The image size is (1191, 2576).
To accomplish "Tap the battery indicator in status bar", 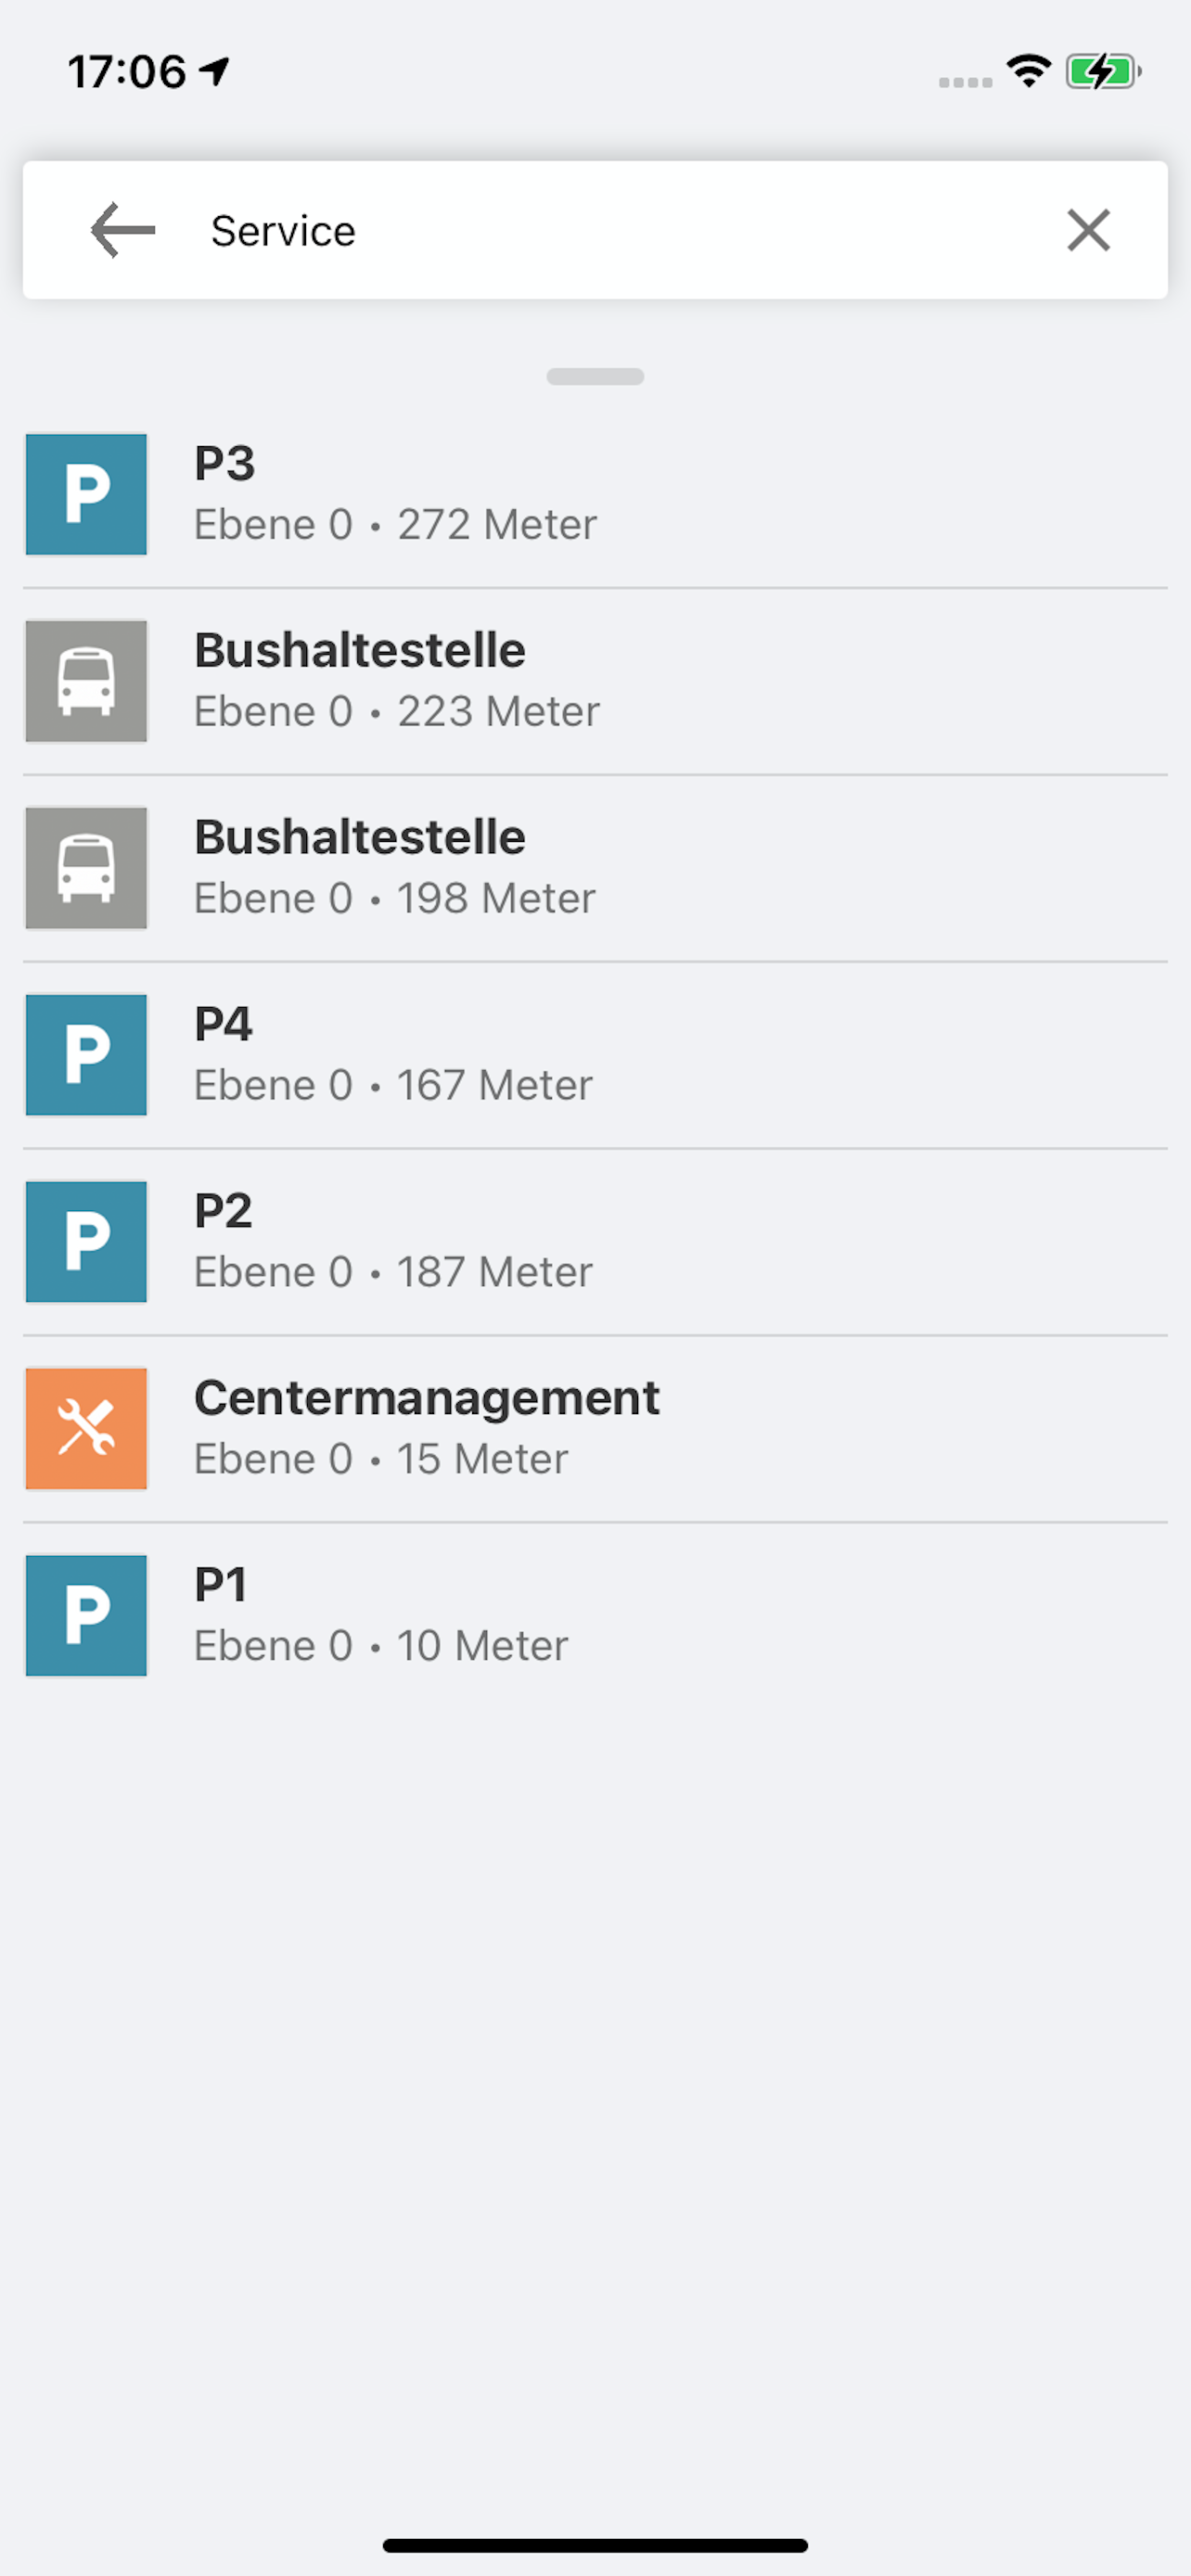I will (1104, 72).
